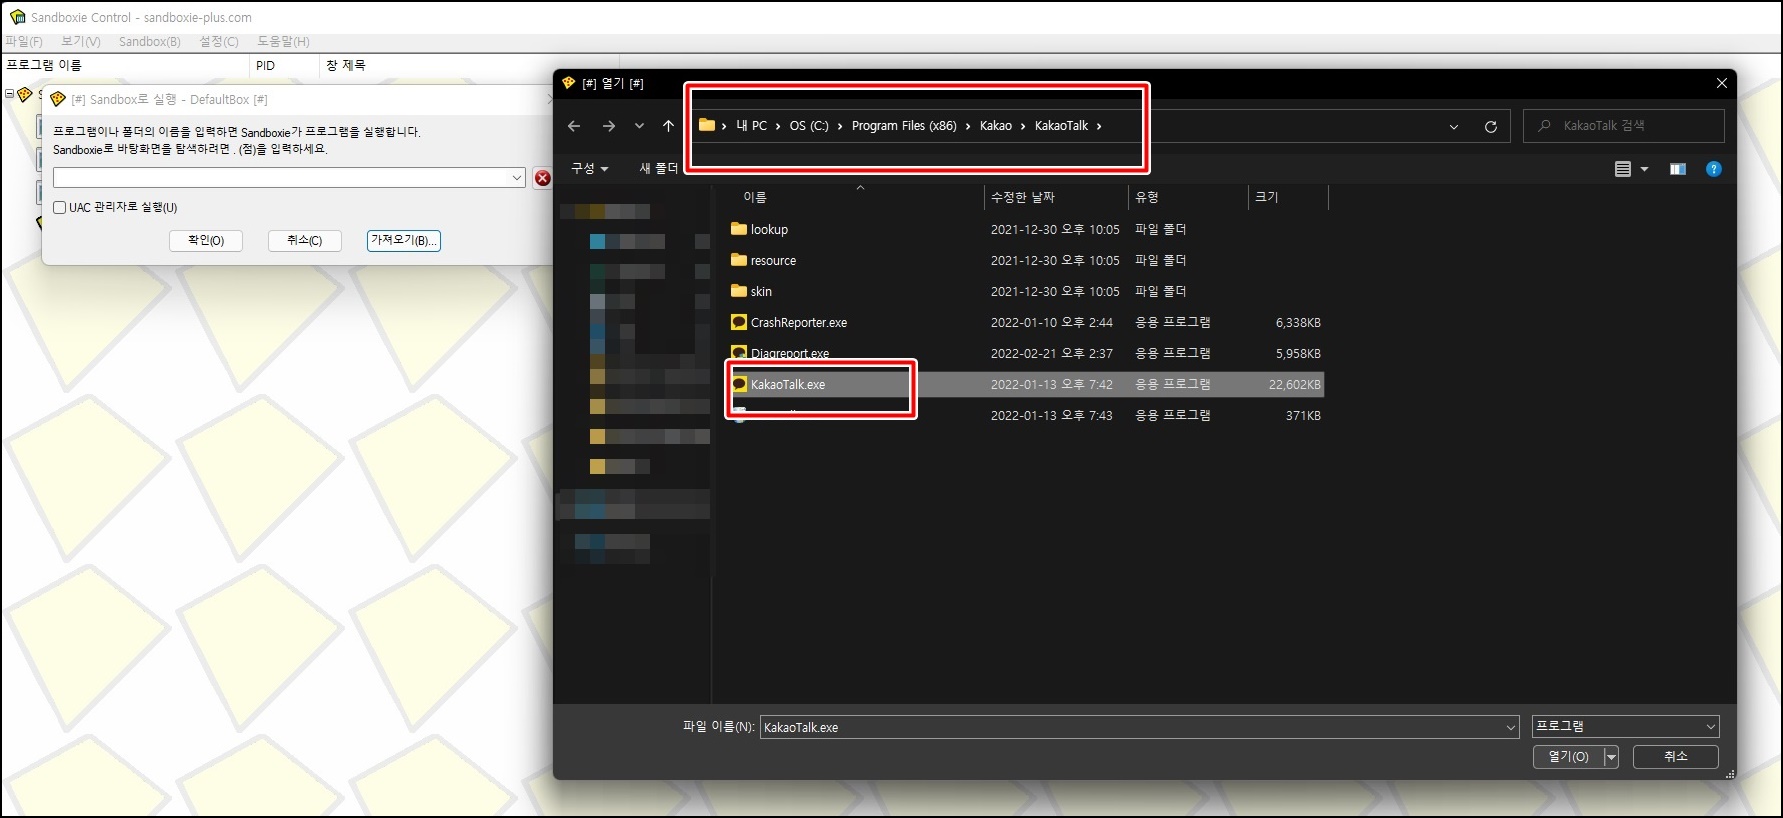This screenshot has height=818, width=1783.
Task: Expand the file name combo dropdown
Action: coord(1511,727)
